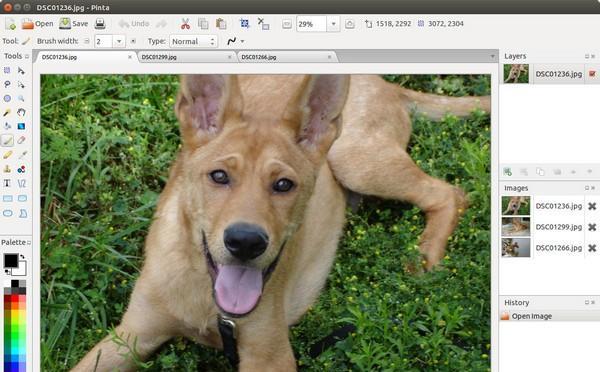Image resolution: width=600 pixels, height=372 pixels.
Task: Switch to the DSC01299.jpg tab
Action: tap(186, 57)
